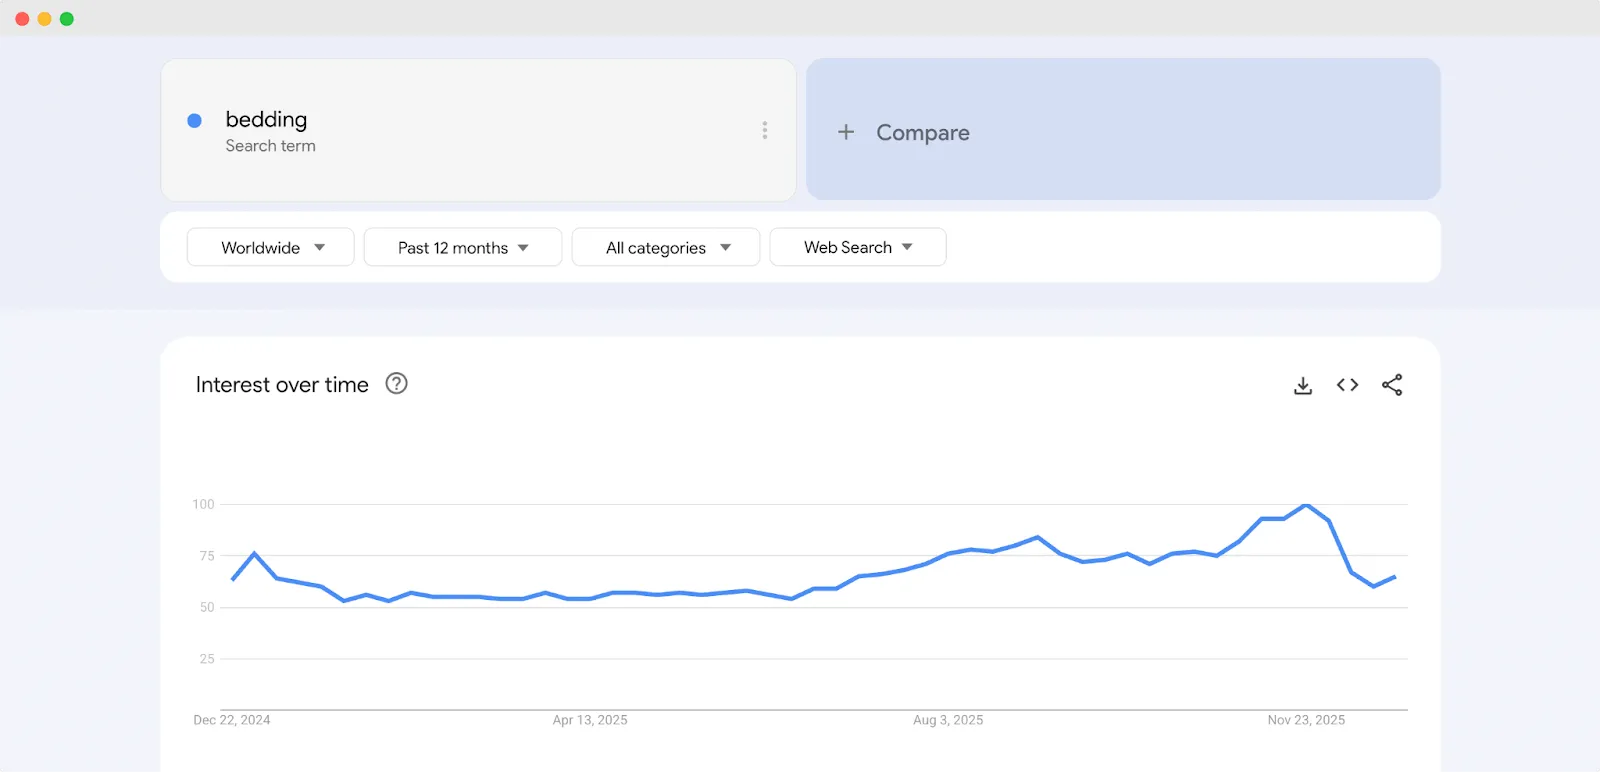
Task: Click the 25 y-axis value
Action: (207, 659)
